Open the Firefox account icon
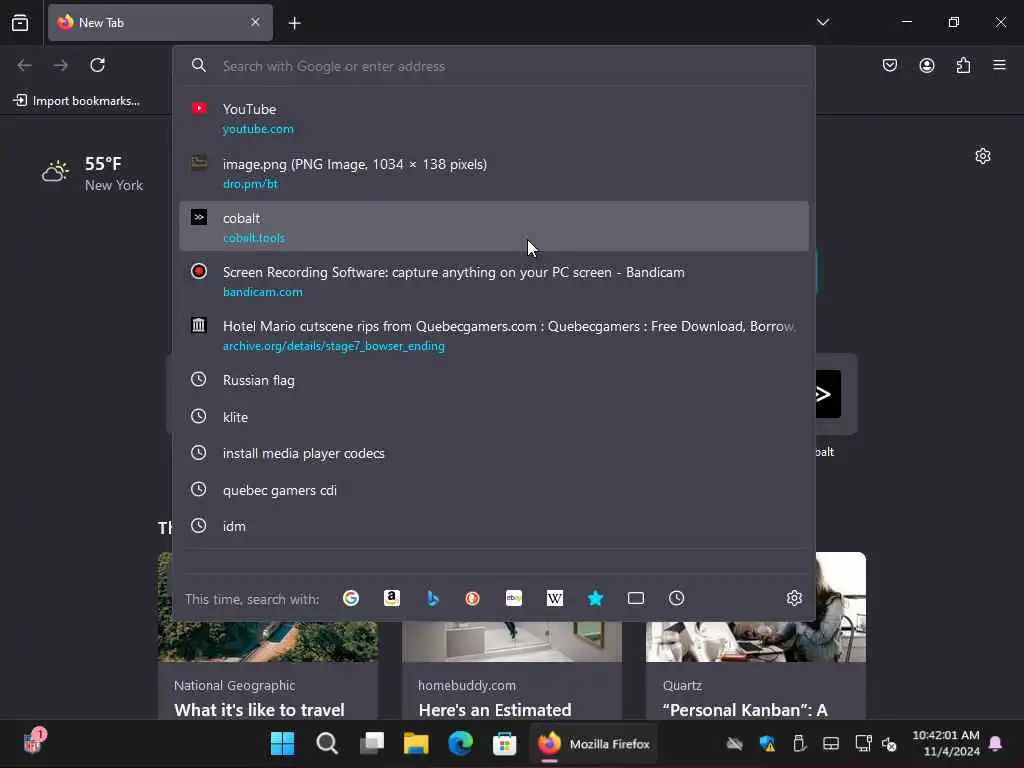The image size is (1024, 768). click(927, 65)
